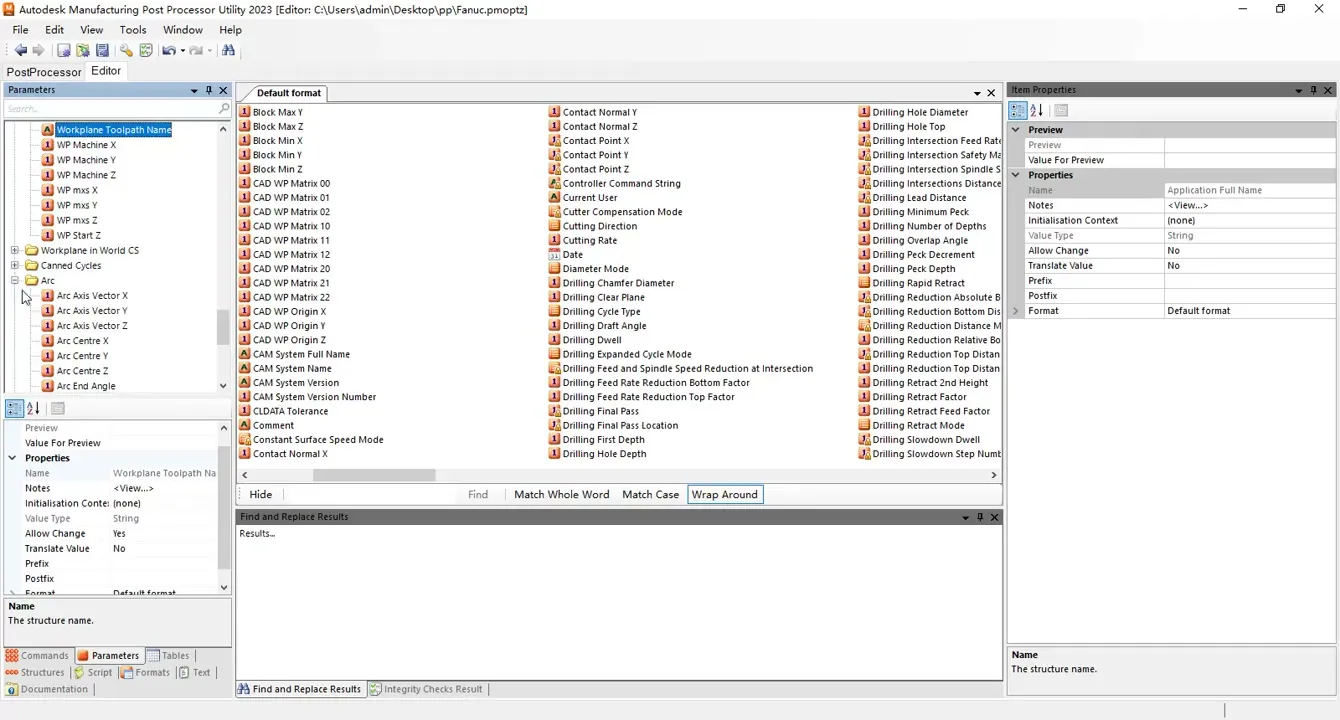The height and width of the screenshot is (720, 1340).
Task: Pin the Item Properties panel
Action: (1313, 90)
